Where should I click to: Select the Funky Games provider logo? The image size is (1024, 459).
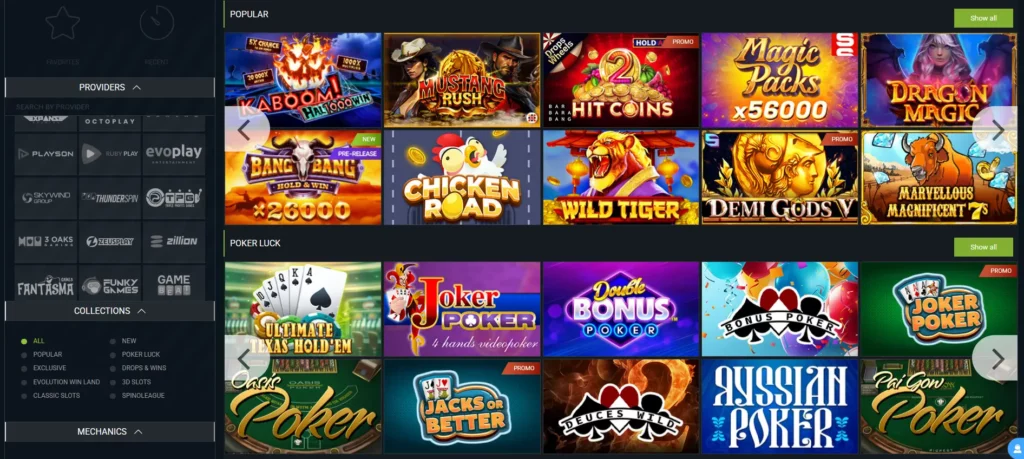pyautogui.click(x=110, y=285)
